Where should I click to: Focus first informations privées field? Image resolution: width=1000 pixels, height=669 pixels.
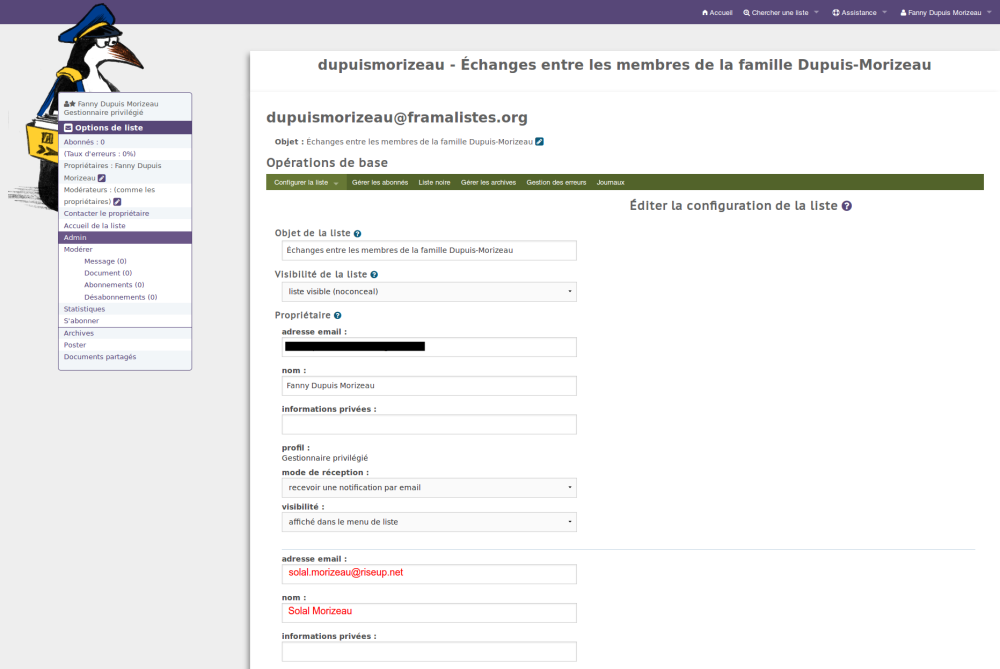coord(429,425)
